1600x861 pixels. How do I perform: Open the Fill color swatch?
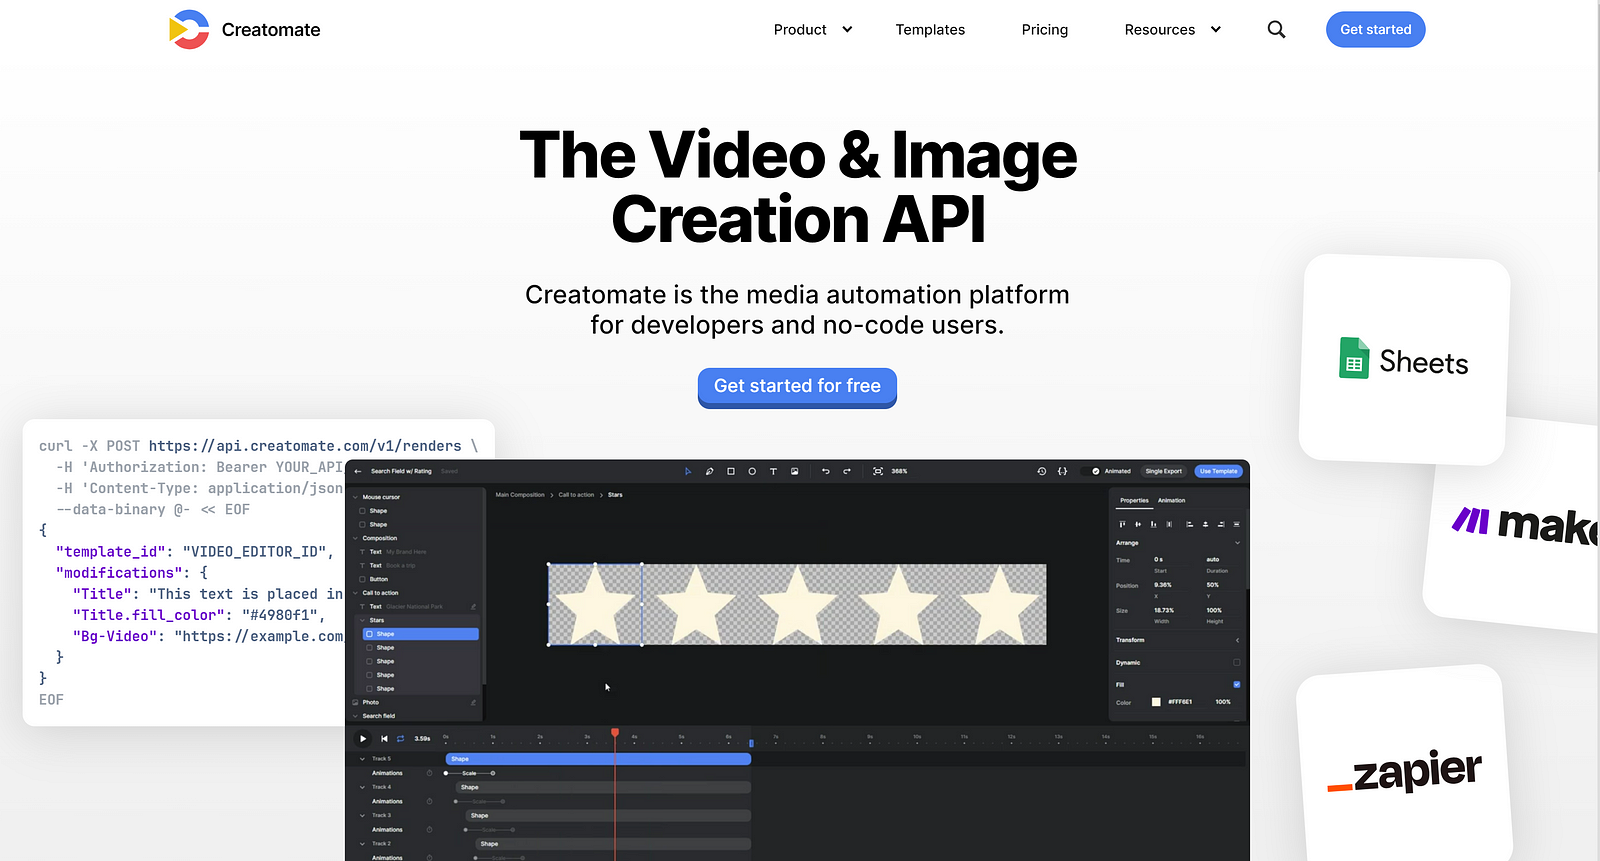(1157, 702)
